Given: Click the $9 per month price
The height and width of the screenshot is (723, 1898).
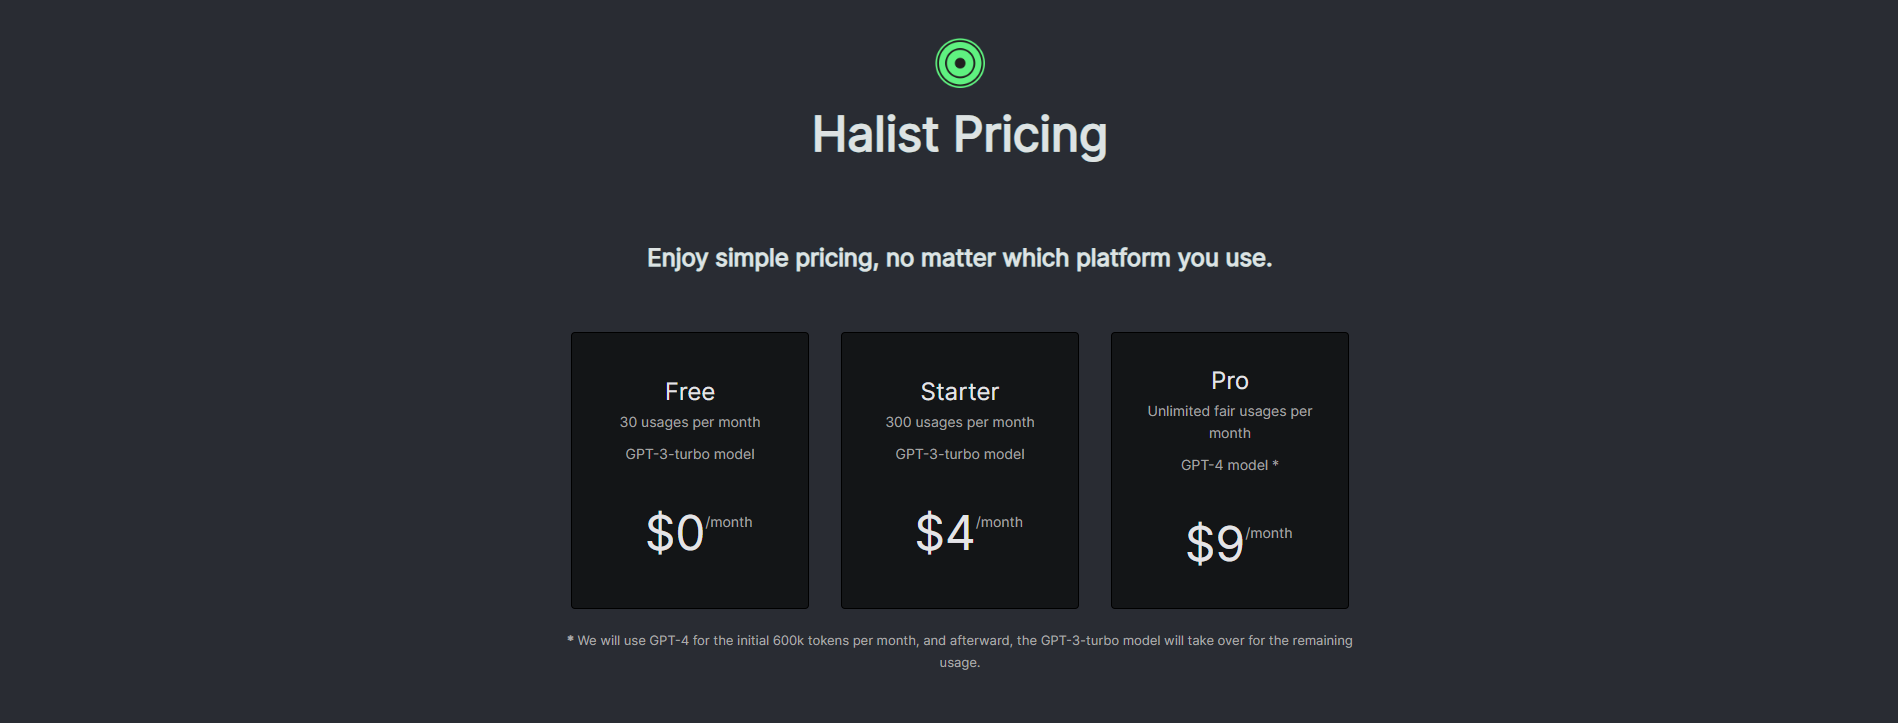Looking at the screenshot, I should (x=1239, y=543).
